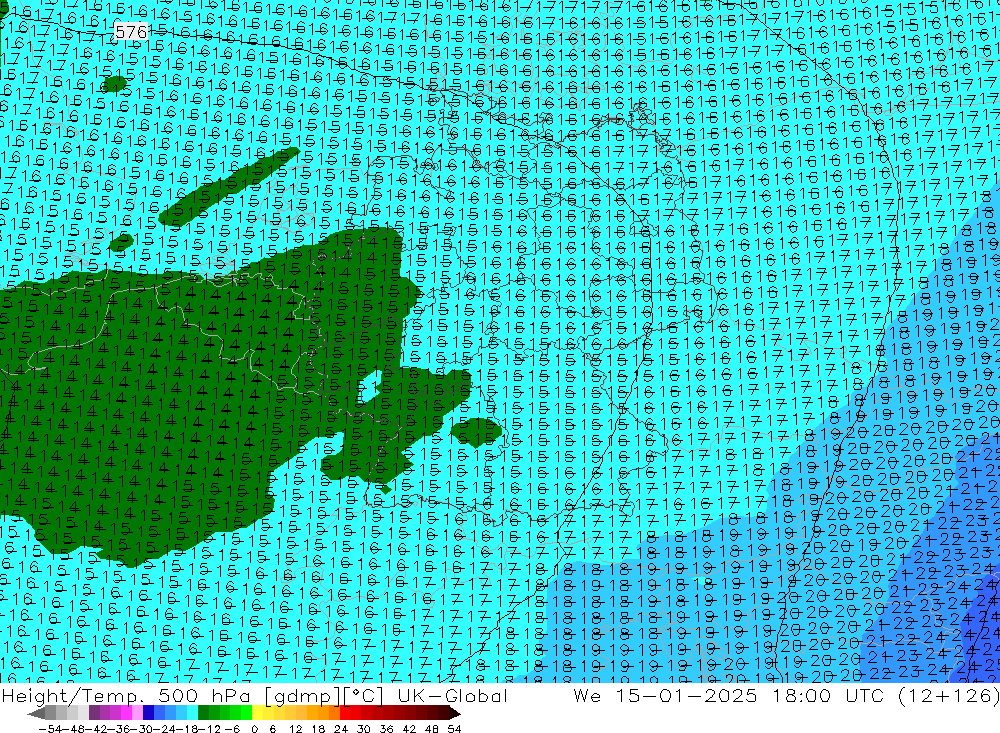Click the '42' legend scale value

click(409, 729)
